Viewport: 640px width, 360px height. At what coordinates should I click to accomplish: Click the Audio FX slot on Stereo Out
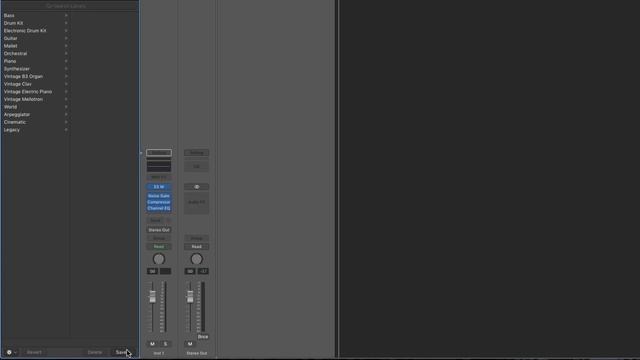coord(196,202)
